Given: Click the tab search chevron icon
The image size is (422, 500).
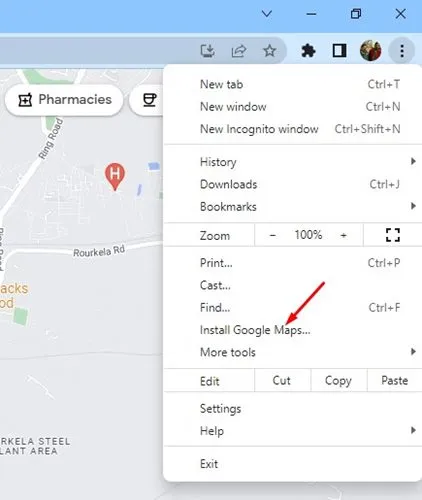Looking at the screenshot, I should tap(267, 14).
